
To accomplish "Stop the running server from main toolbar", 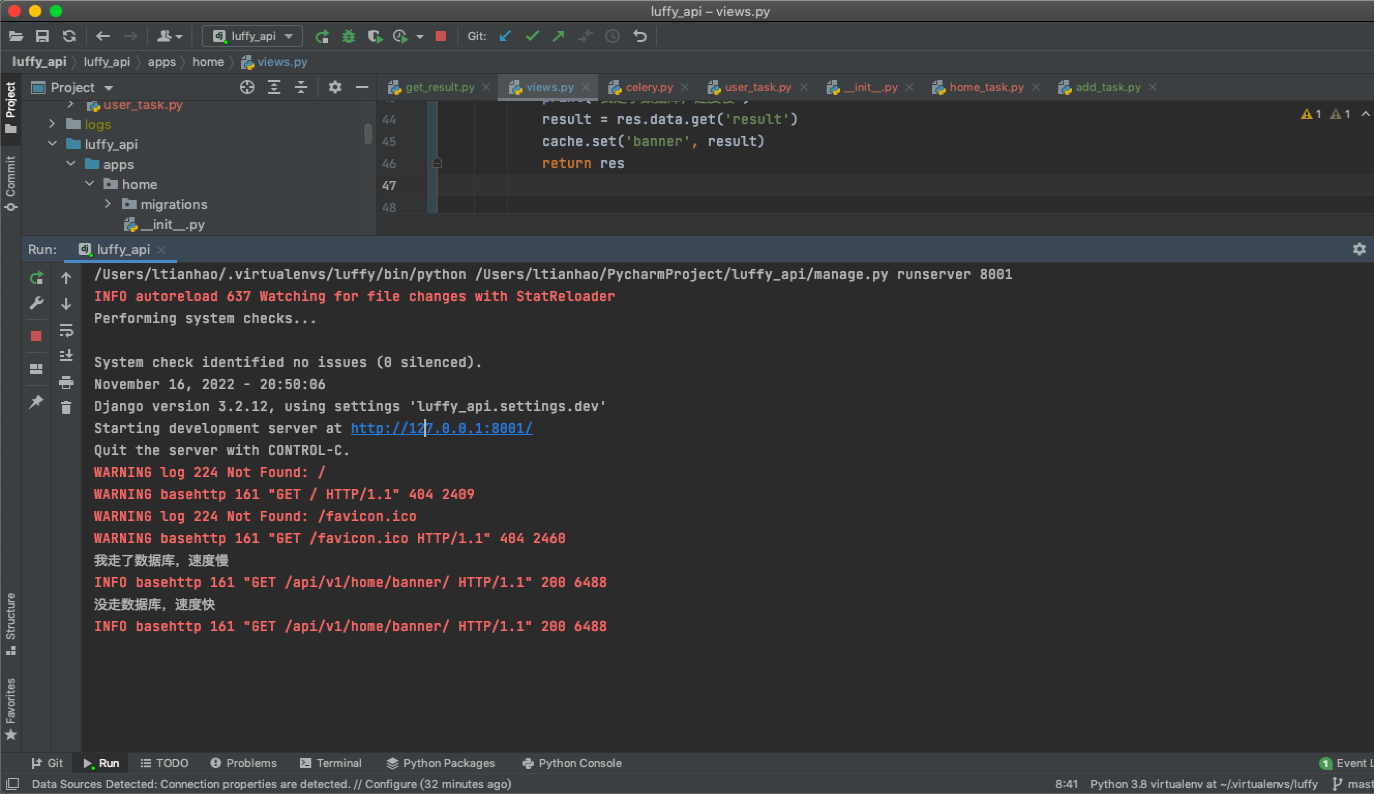I will pos(441,36).
